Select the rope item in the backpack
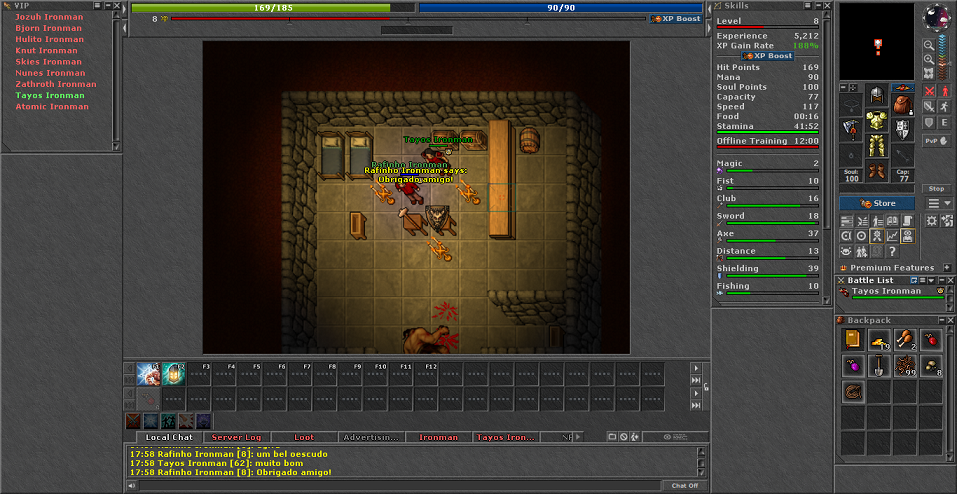The width and height of the screenshot is (957, 494). pos(852,391)
